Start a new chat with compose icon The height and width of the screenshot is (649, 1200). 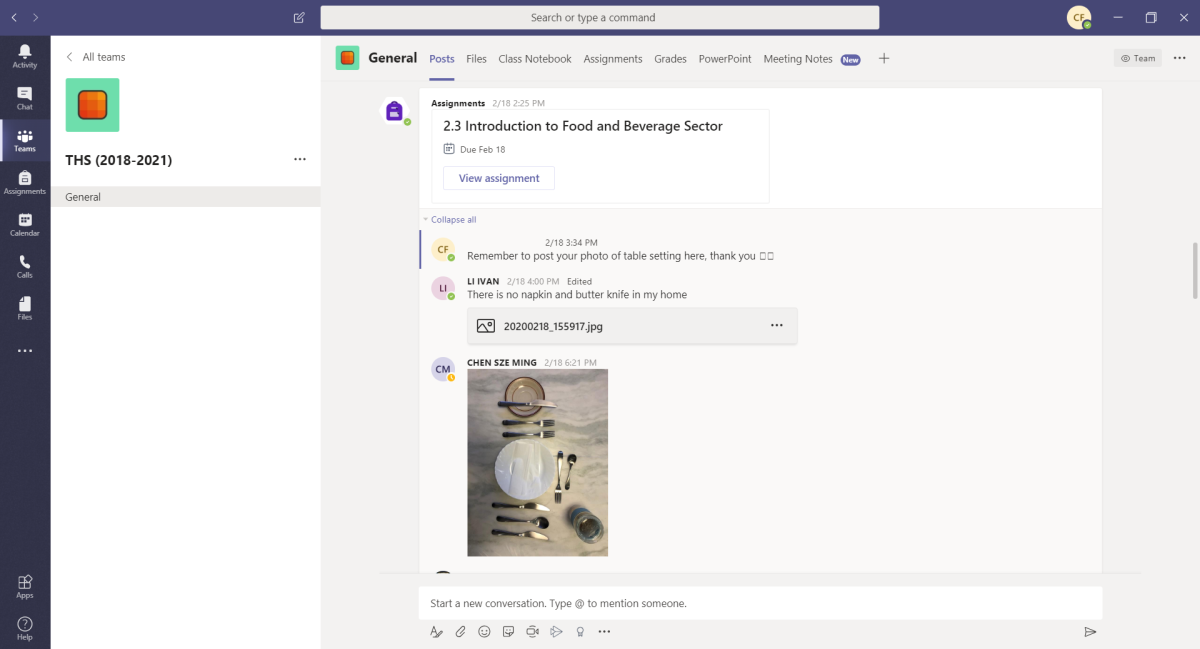tap(299, 17)
